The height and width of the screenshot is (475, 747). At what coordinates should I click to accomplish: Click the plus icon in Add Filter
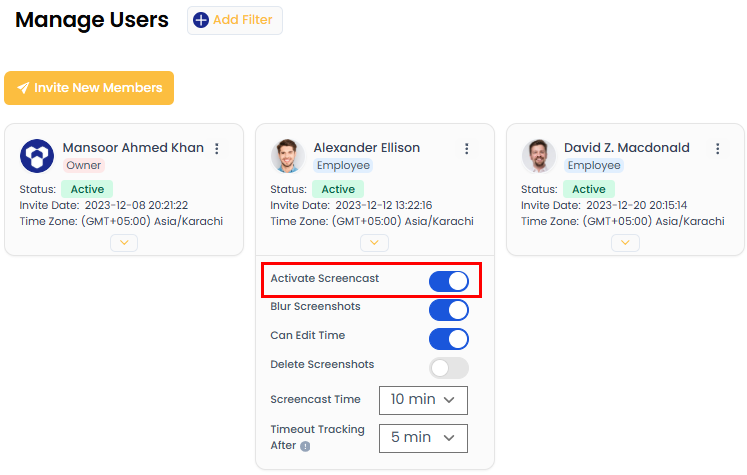pyautogui.click(x=201, y=20)
